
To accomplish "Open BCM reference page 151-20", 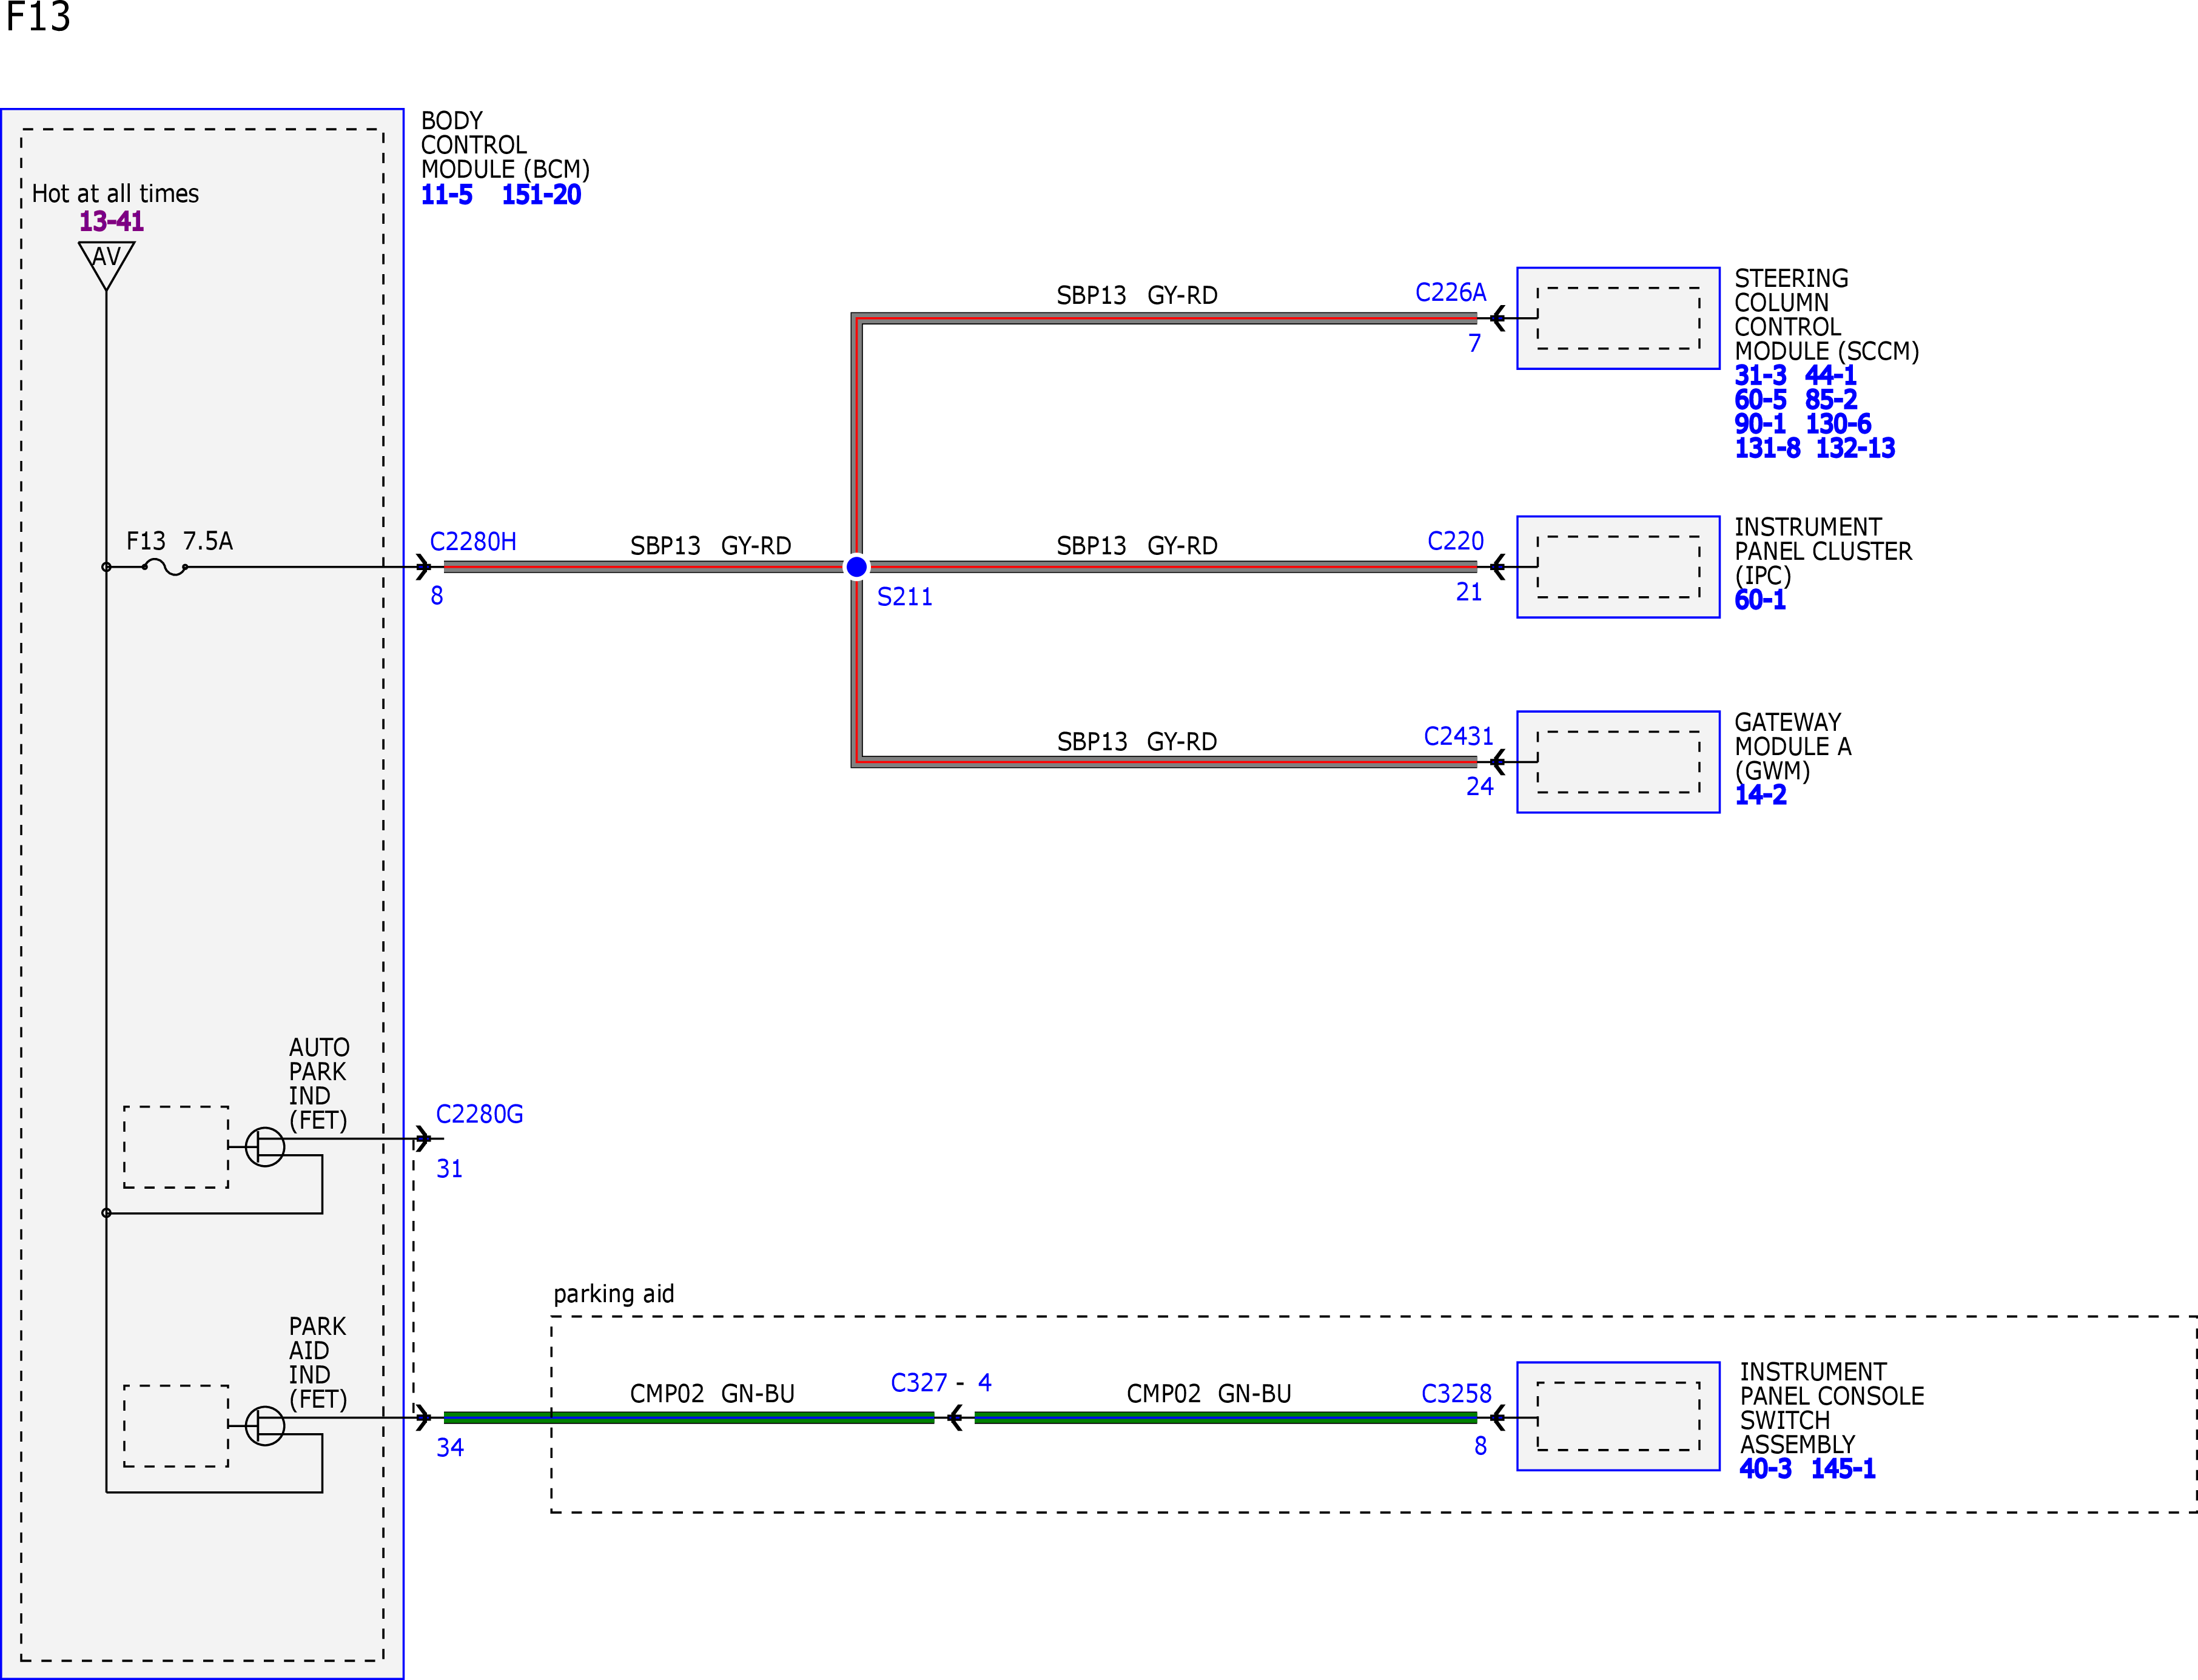I will click(541, 195).
